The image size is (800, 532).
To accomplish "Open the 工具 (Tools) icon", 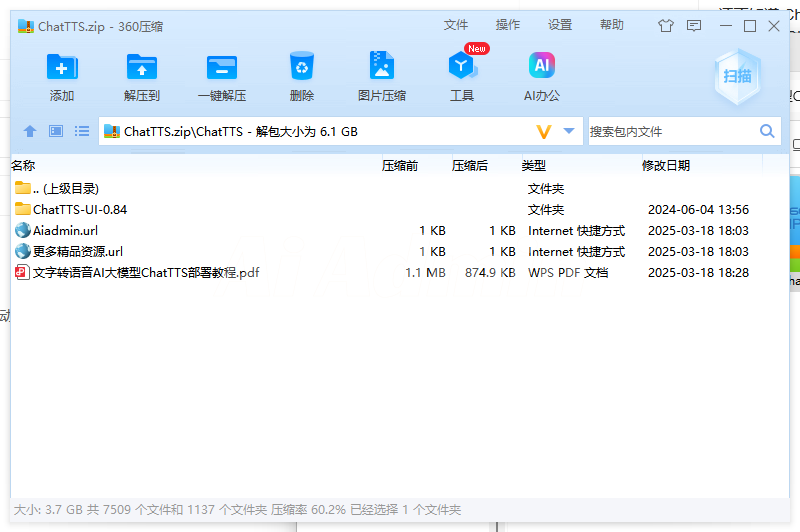I will 461,68.
